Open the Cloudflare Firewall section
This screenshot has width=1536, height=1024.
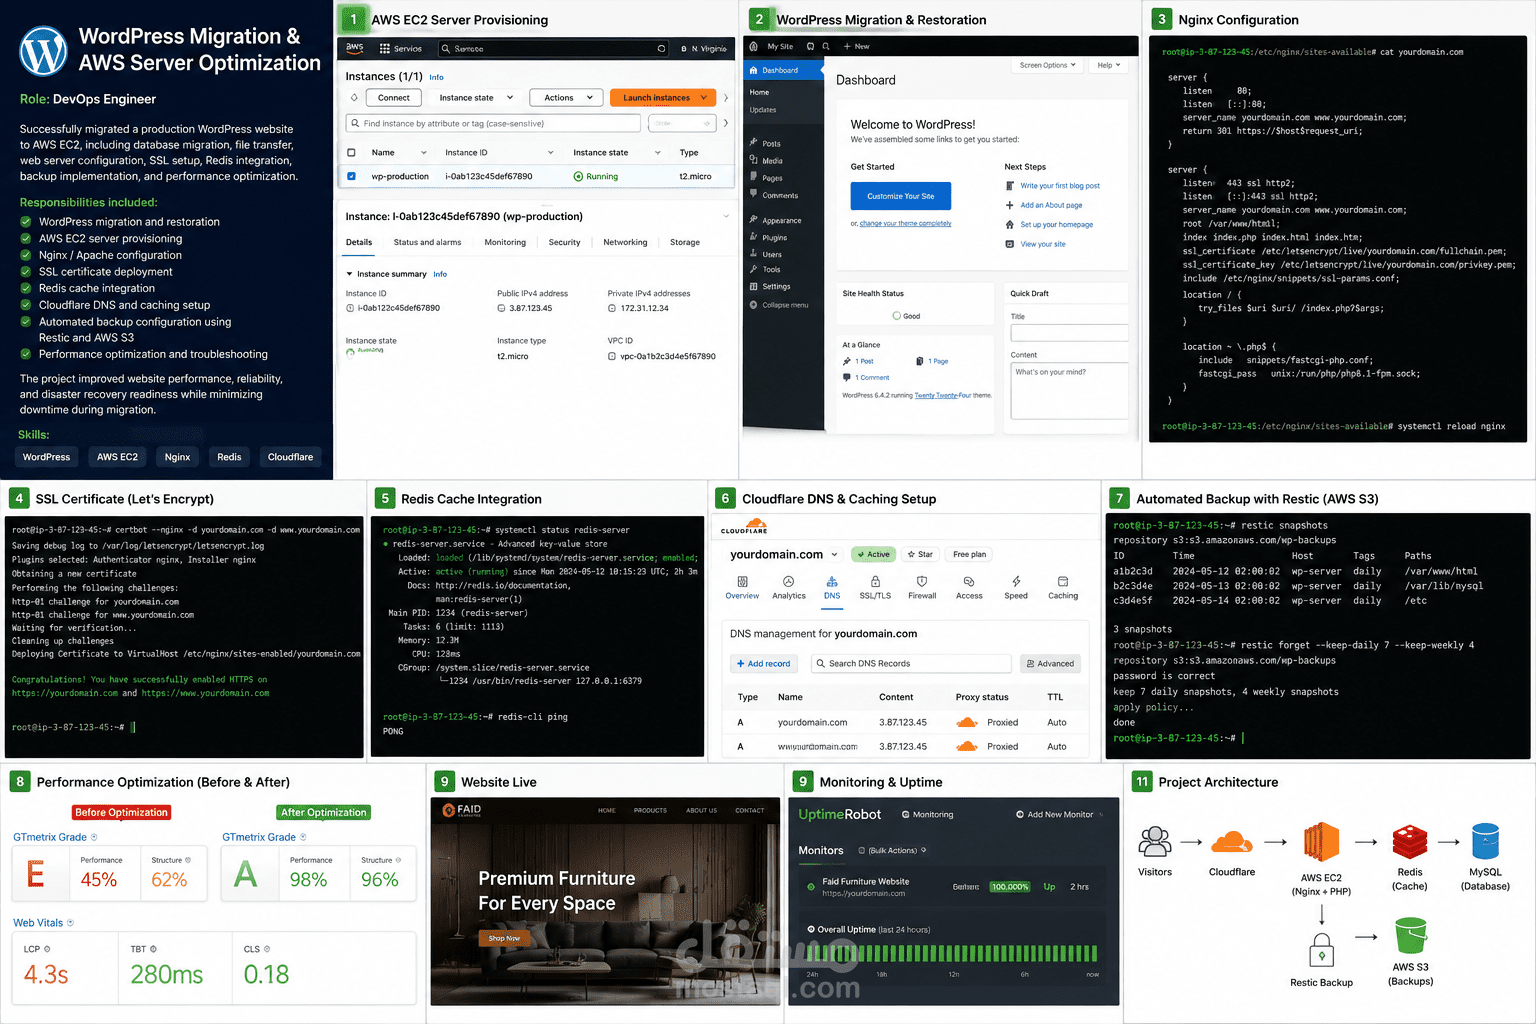pyautogui.click(x=922, y=587)
